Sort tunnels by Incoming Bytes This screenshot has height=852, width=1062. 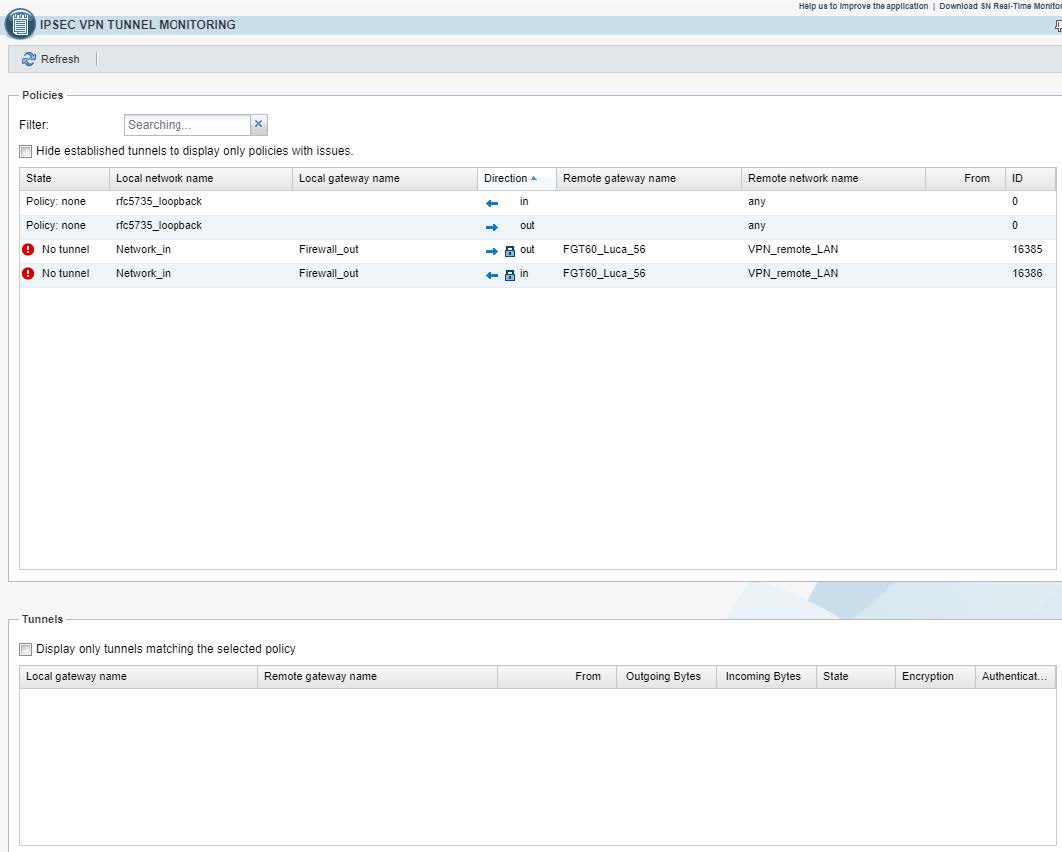(x=766, y=677)
